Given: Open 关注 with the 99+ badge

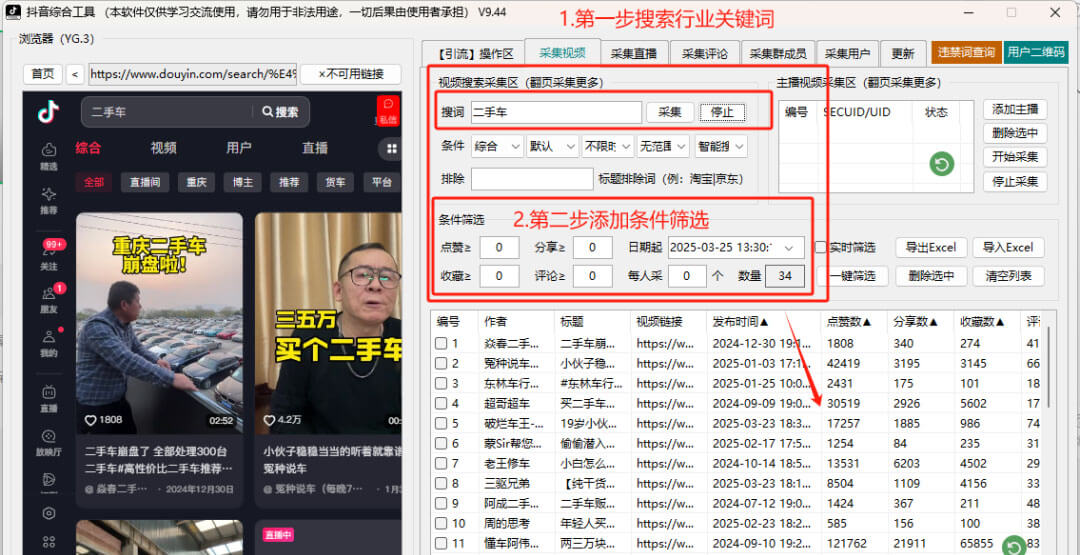Looking at the screenshot, I should [x=49, y=257].
